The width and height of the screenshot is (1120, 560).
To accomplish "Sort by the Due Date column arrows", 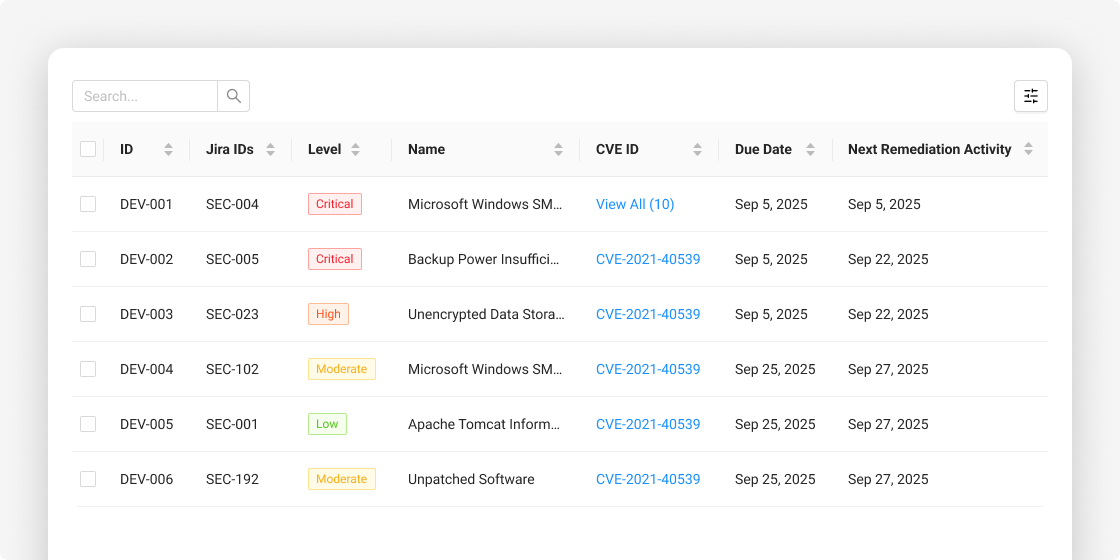I will coord(811,149).
